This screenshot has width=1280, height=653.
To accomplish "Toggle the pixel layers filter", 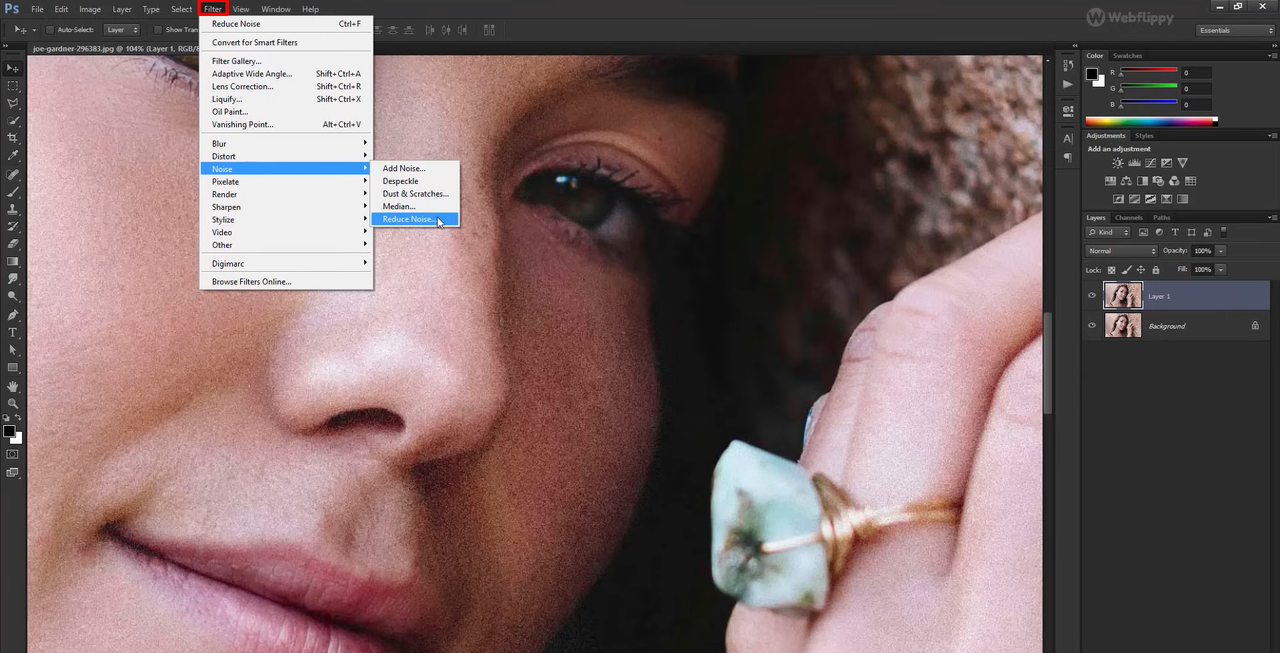I will pyautogui.click(x=1144, y=232).
